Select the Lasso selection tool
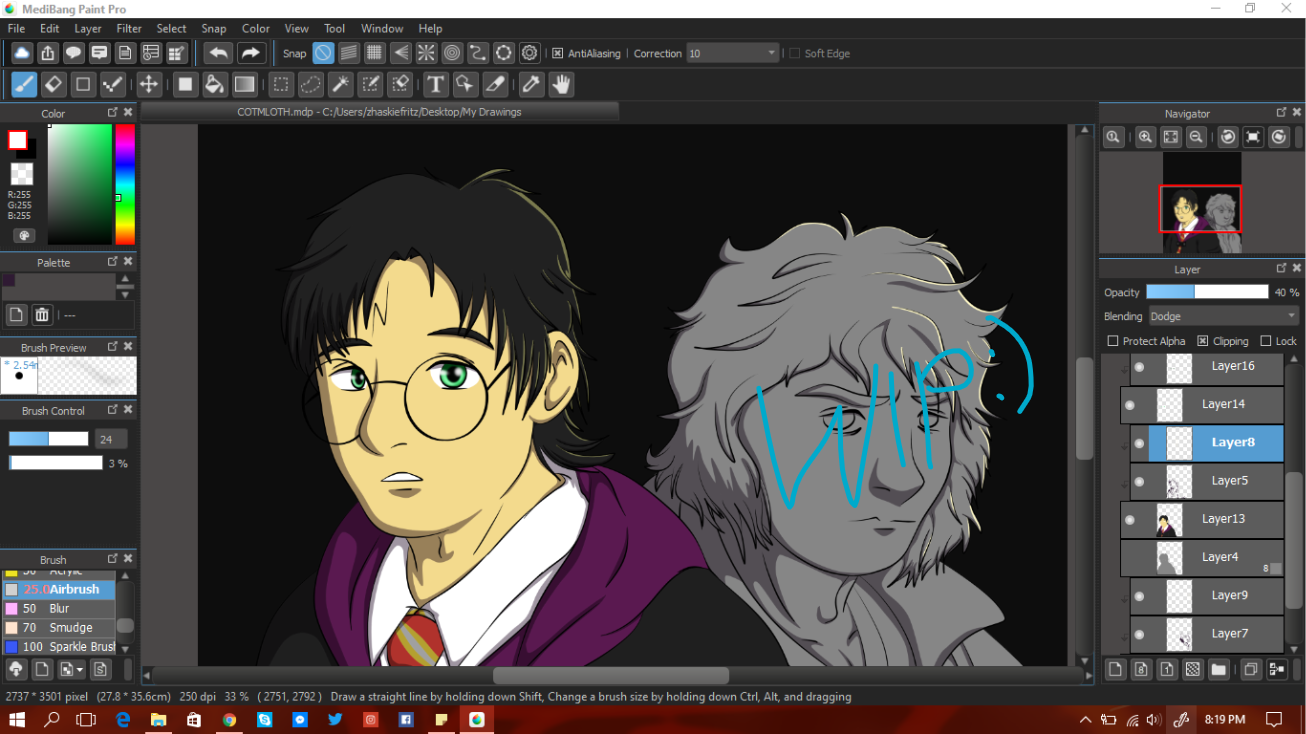This screenshot has height=734, width=1306. click(311, 85)
